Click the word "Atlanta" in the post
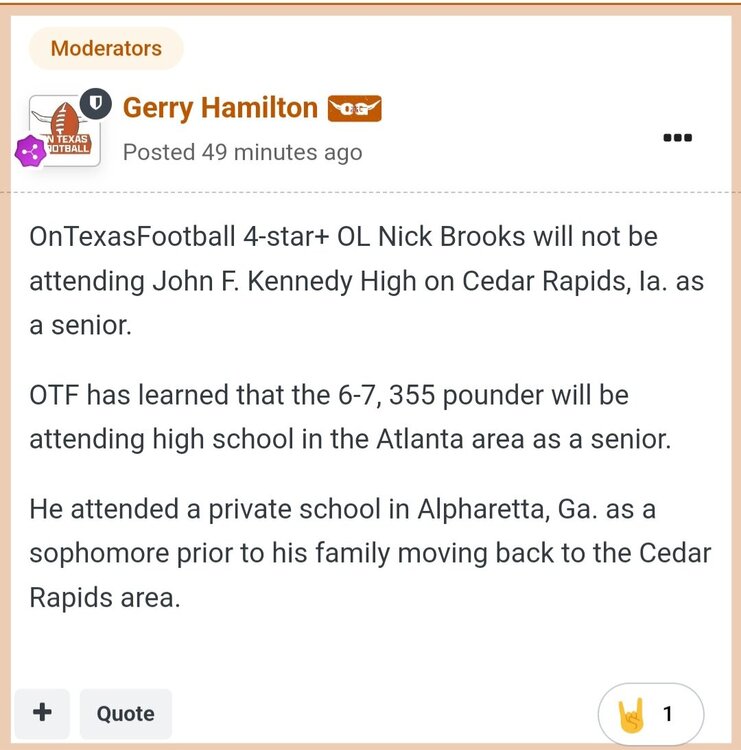 point(407,438)
